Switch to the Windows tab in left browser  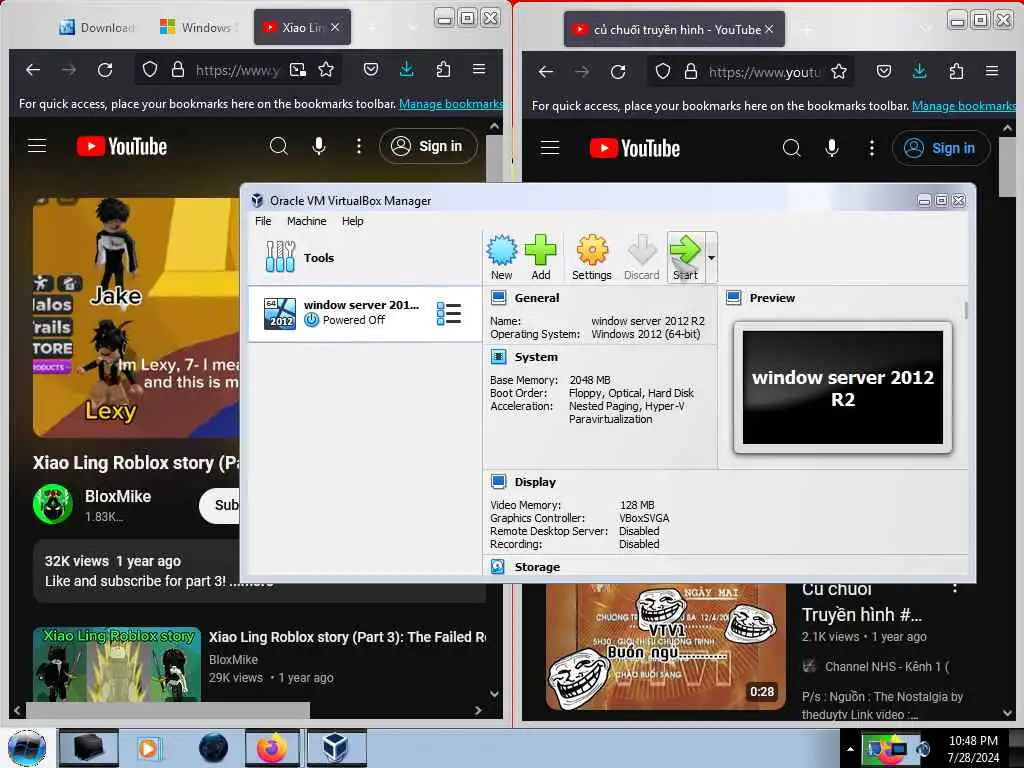[x=196, y=27]
